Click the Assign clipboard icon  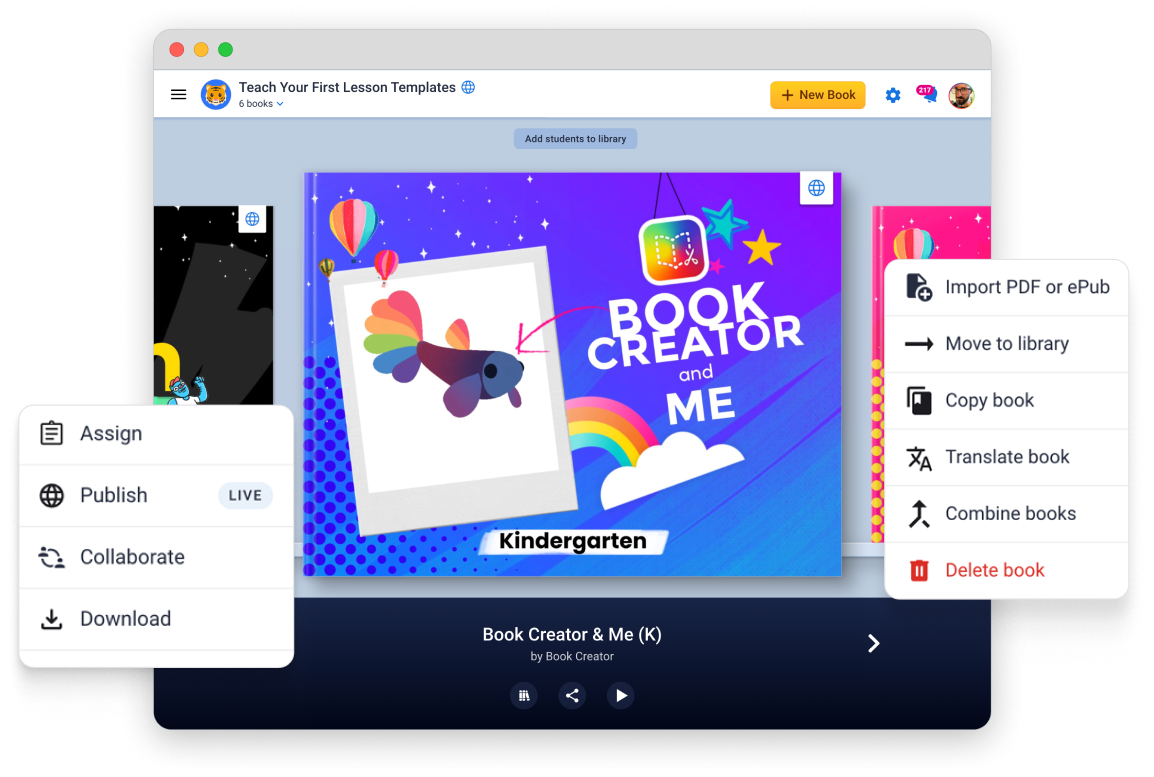click(52, 433)
